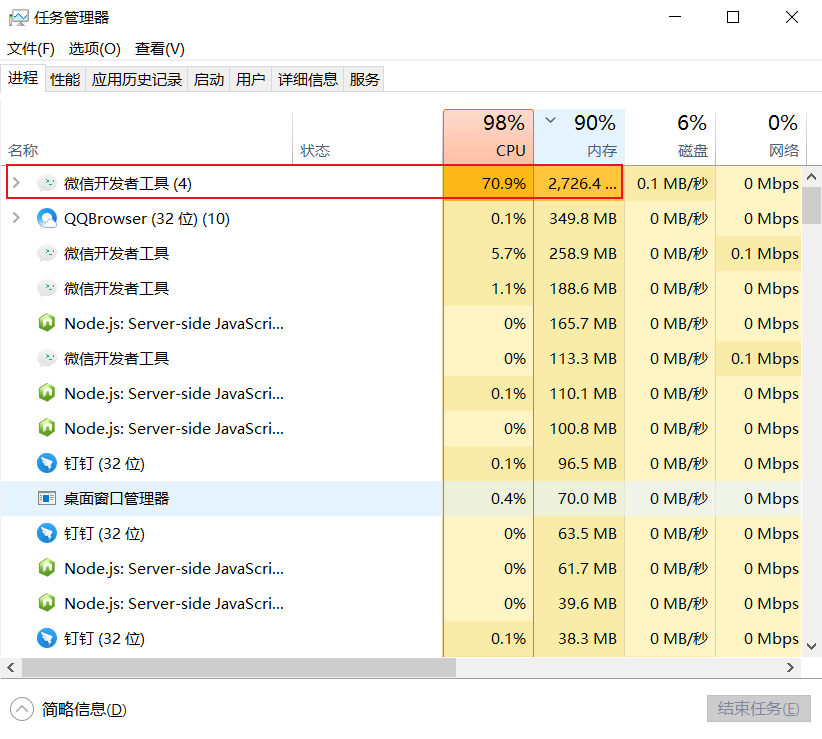Close the Task Manager window
Image resolution: width=822 pixels, height=739 pixels.
tap(792, 17)
